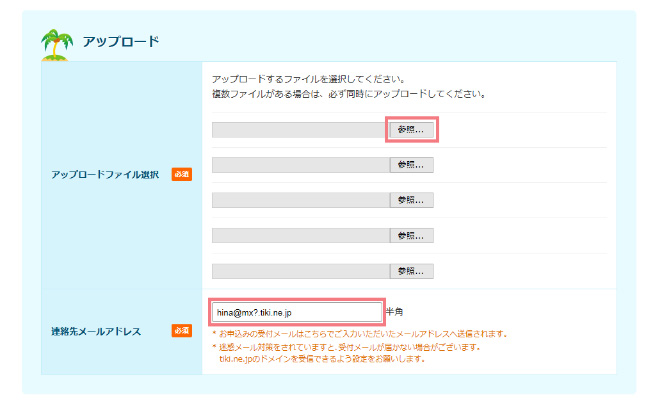Click the アップロードするファイルを選択してください instruction text
Viewport: 655px width, 405px height.
tap(307, 78)
